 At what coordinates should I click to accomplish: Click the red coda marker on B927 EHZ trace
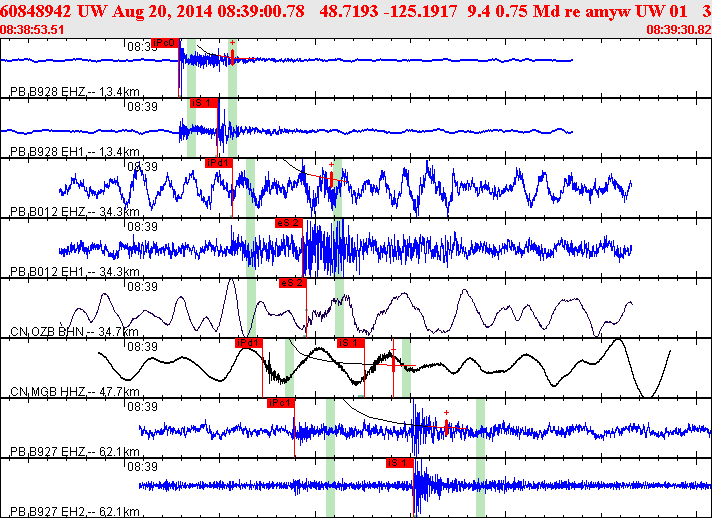click(446, 427)
